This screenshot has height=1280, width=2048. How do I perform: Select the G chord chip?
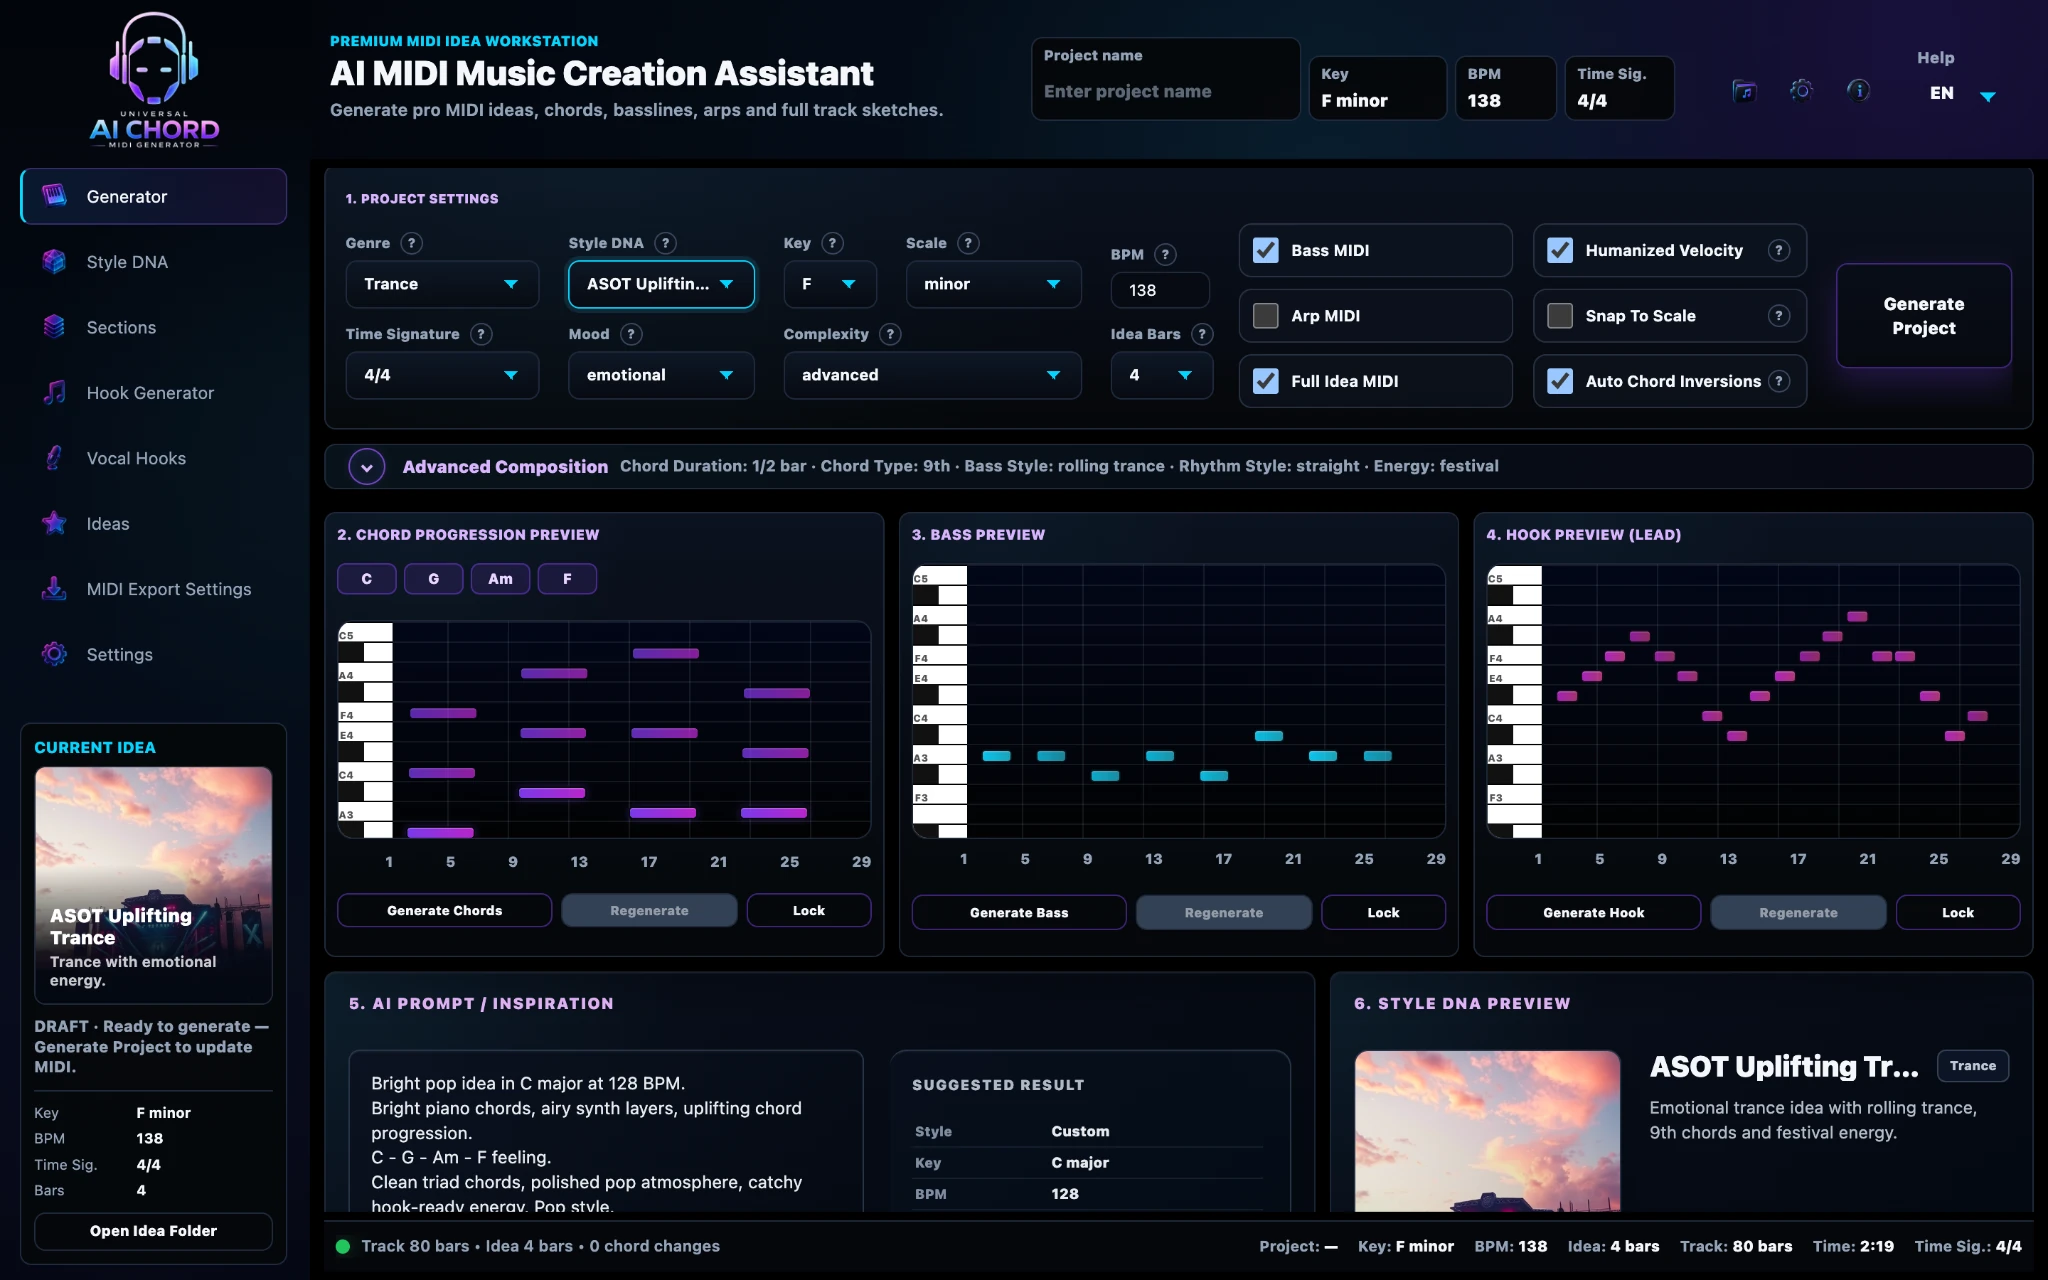click(x=433, y=579)
